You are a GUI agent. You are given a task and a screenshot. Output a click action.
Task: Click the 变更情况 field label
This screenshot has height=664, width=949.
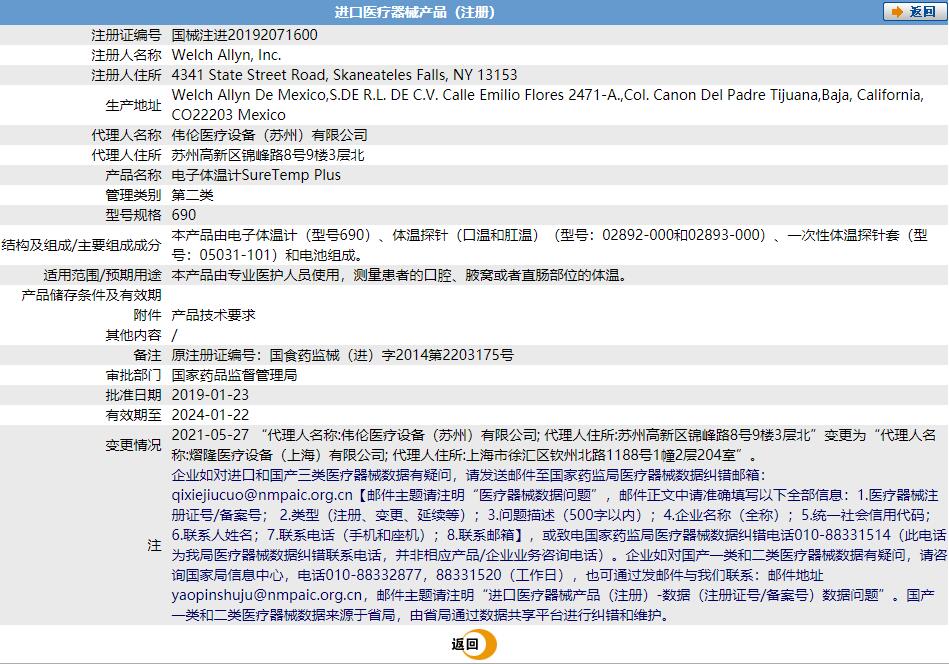(x=133, y=445)
